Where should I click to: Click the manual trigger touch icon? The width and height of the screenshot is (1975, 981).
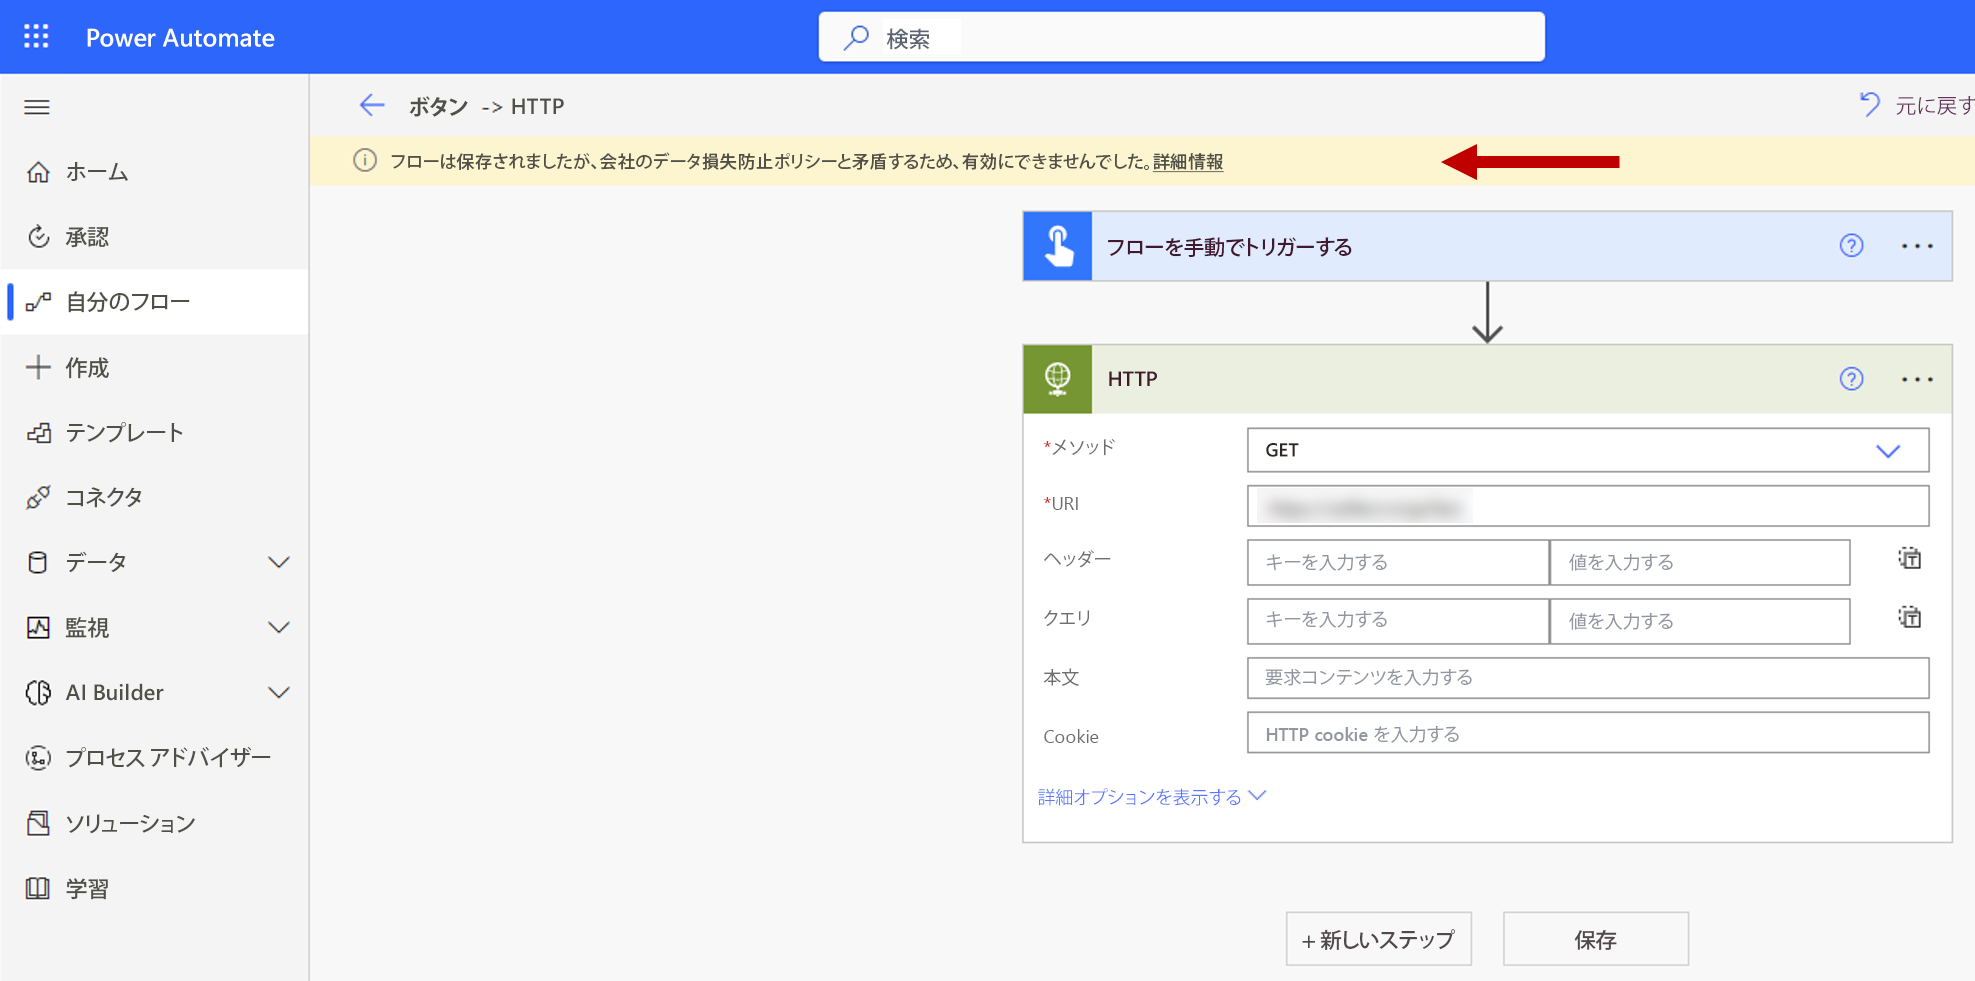click(x=1057, y=246)
